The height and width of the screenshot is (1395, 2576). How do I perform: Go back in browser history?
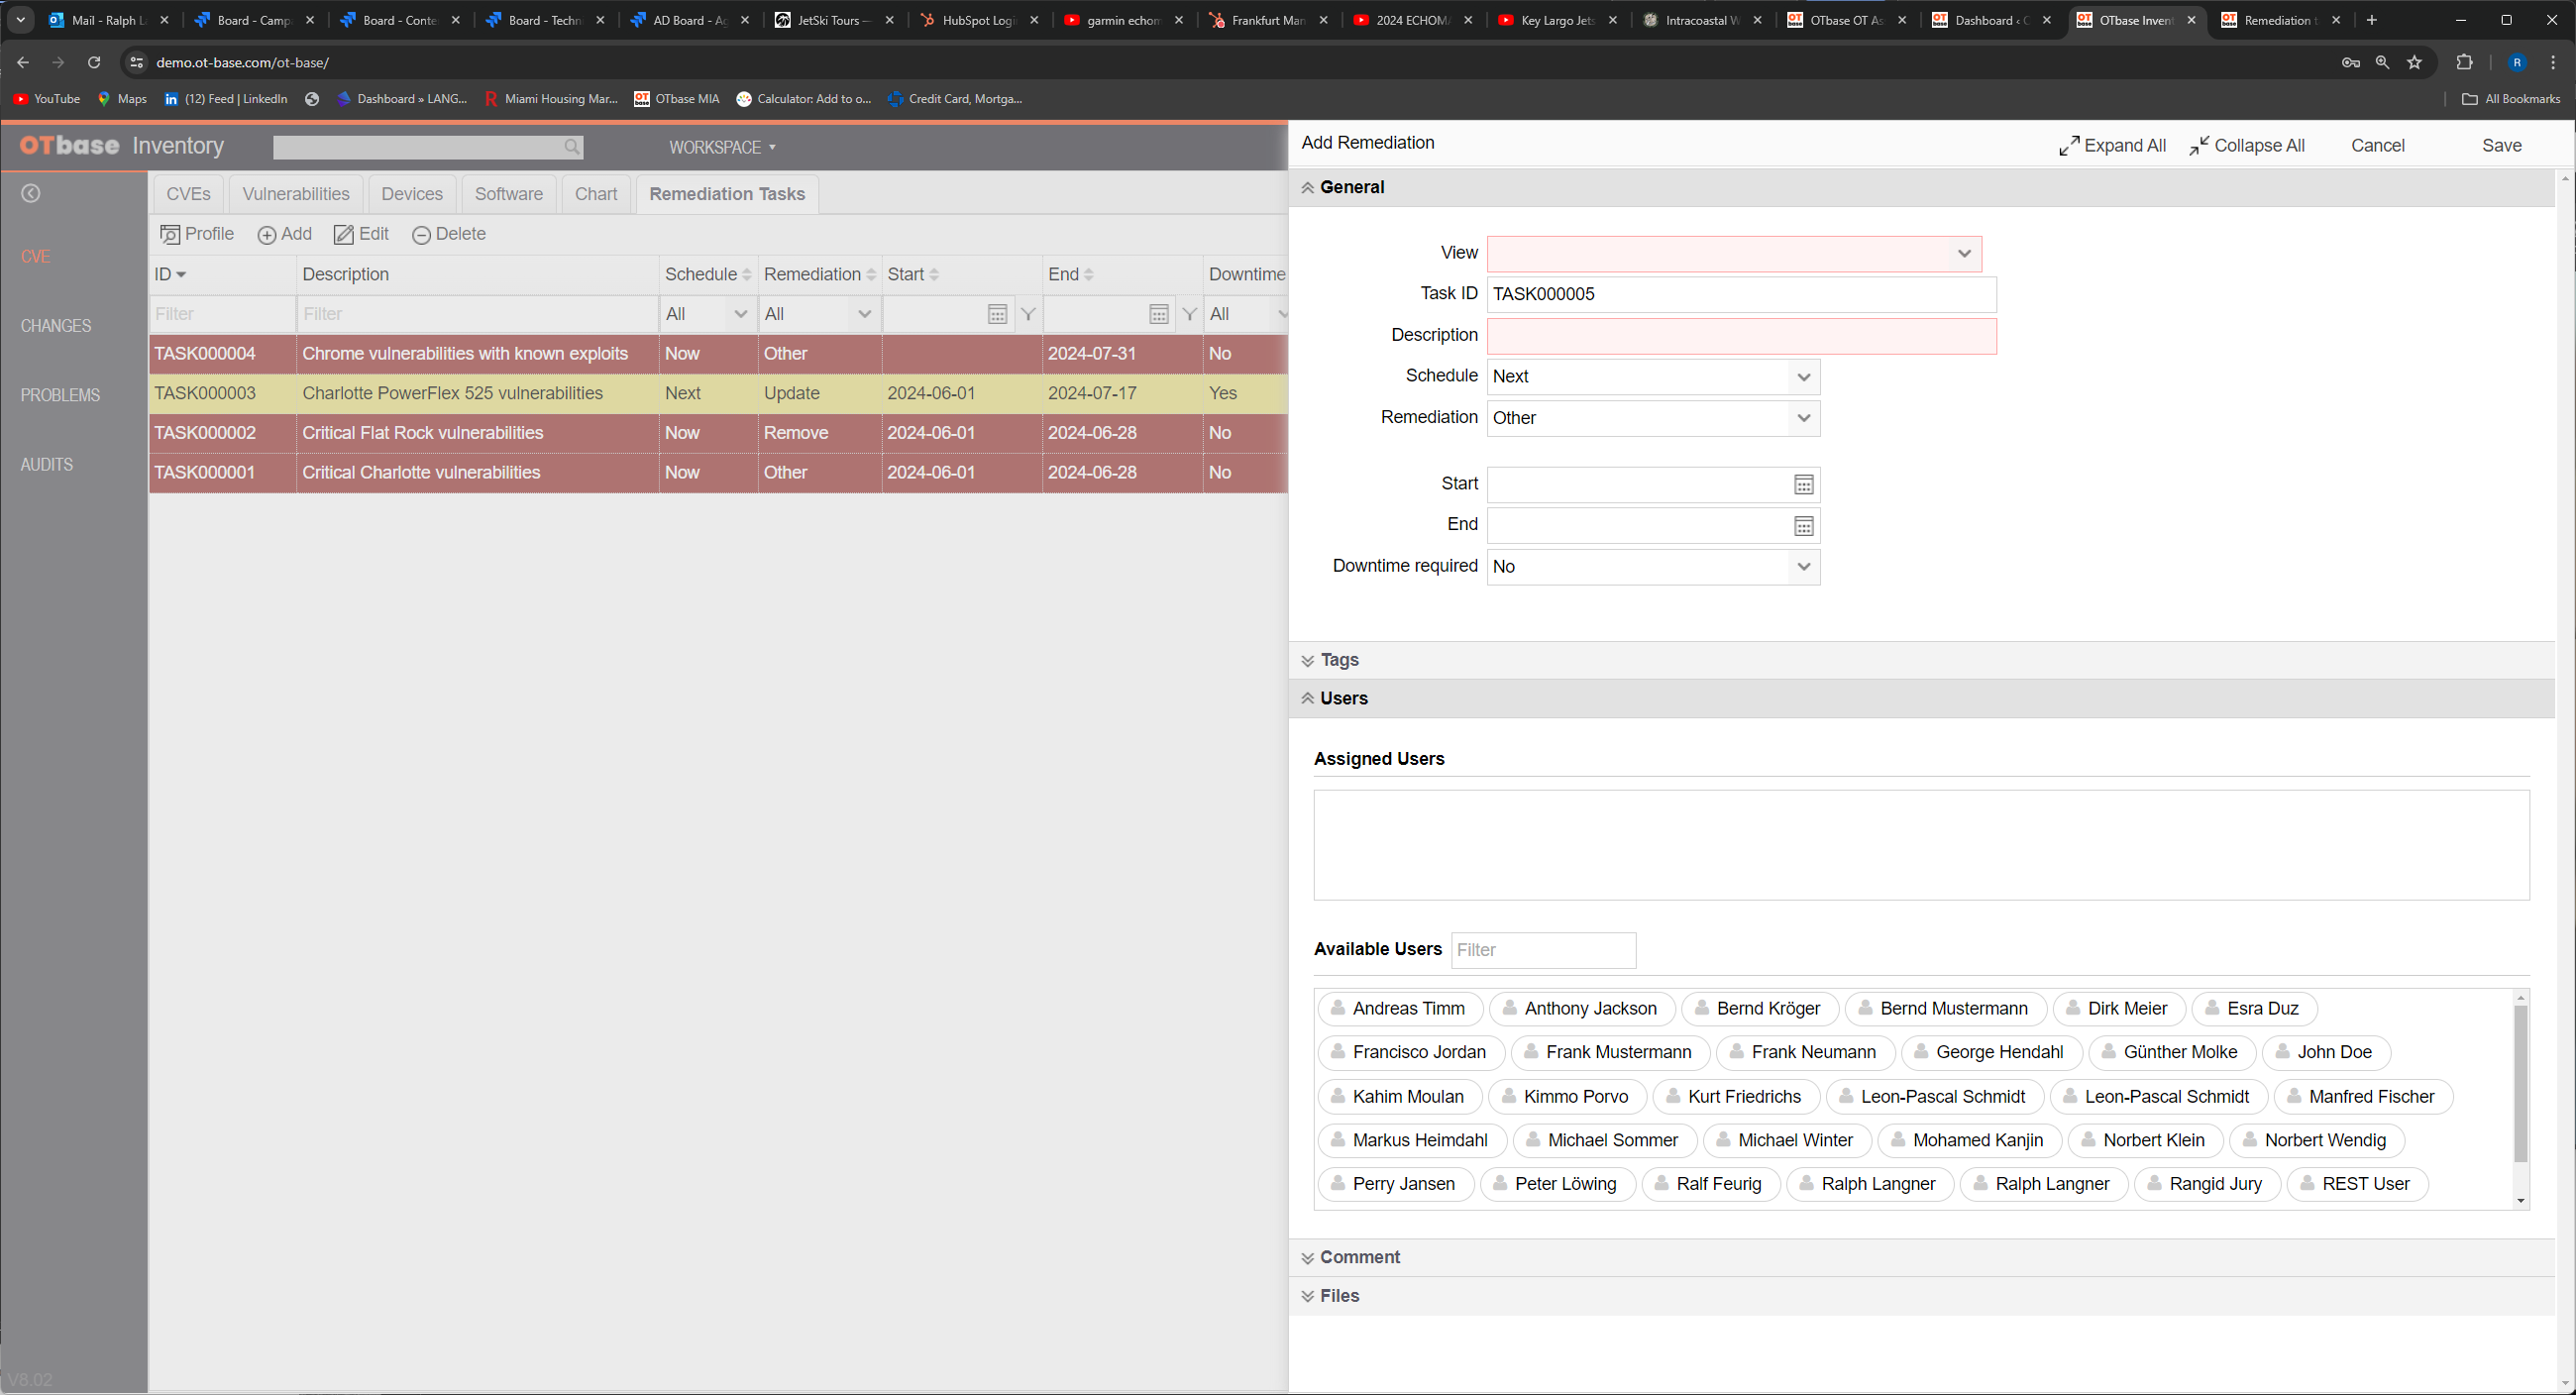(22, 62)
